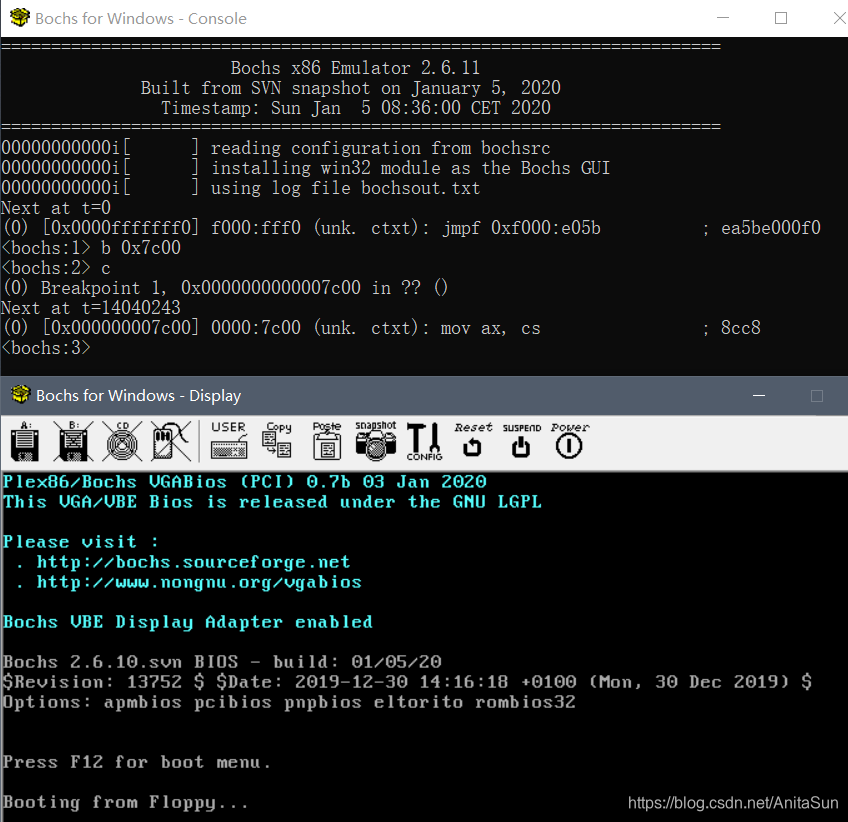Image resolution: width=848 pixels, height=822 pixels.
Task: Click the floppy A: drive icon
Action: click(x=25, y=441)
